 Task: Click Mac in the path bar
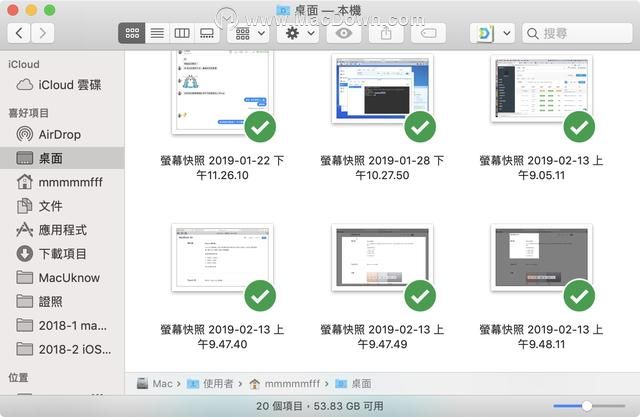click(155, 384)
